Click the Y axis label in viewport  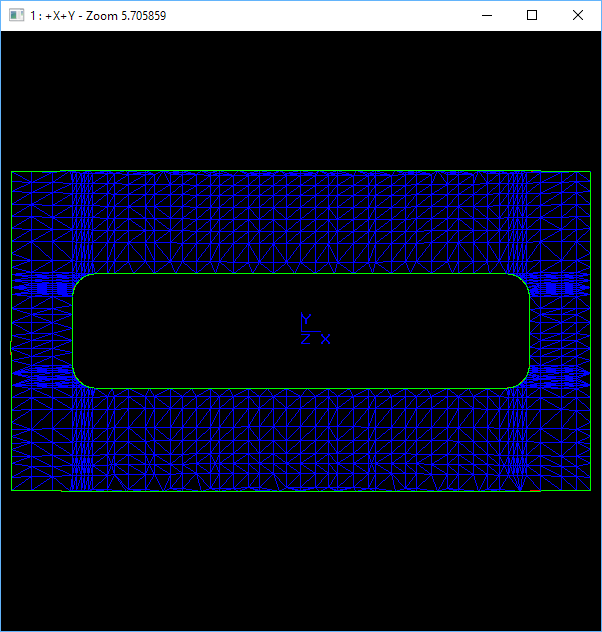tap(306, 319)
